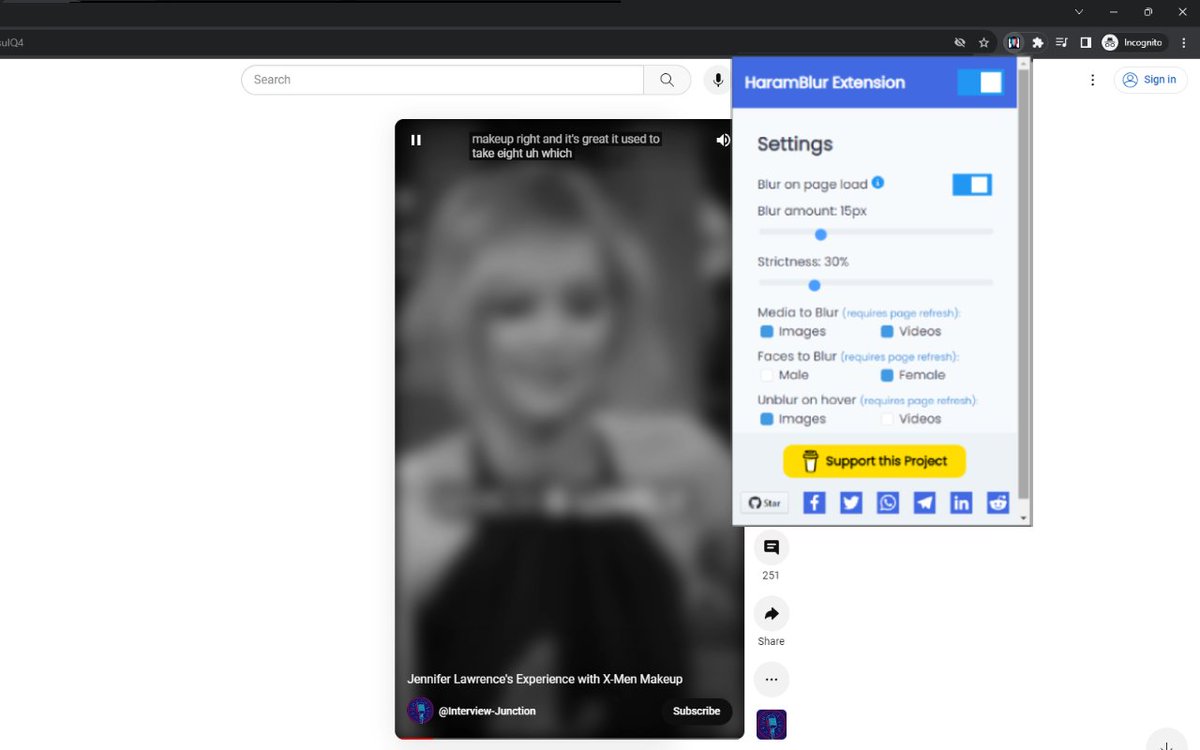Click the Shorts Share arrow button
Image resolution: width=1200 pixels, height=750 pixels.
click(x=771, y=614)
